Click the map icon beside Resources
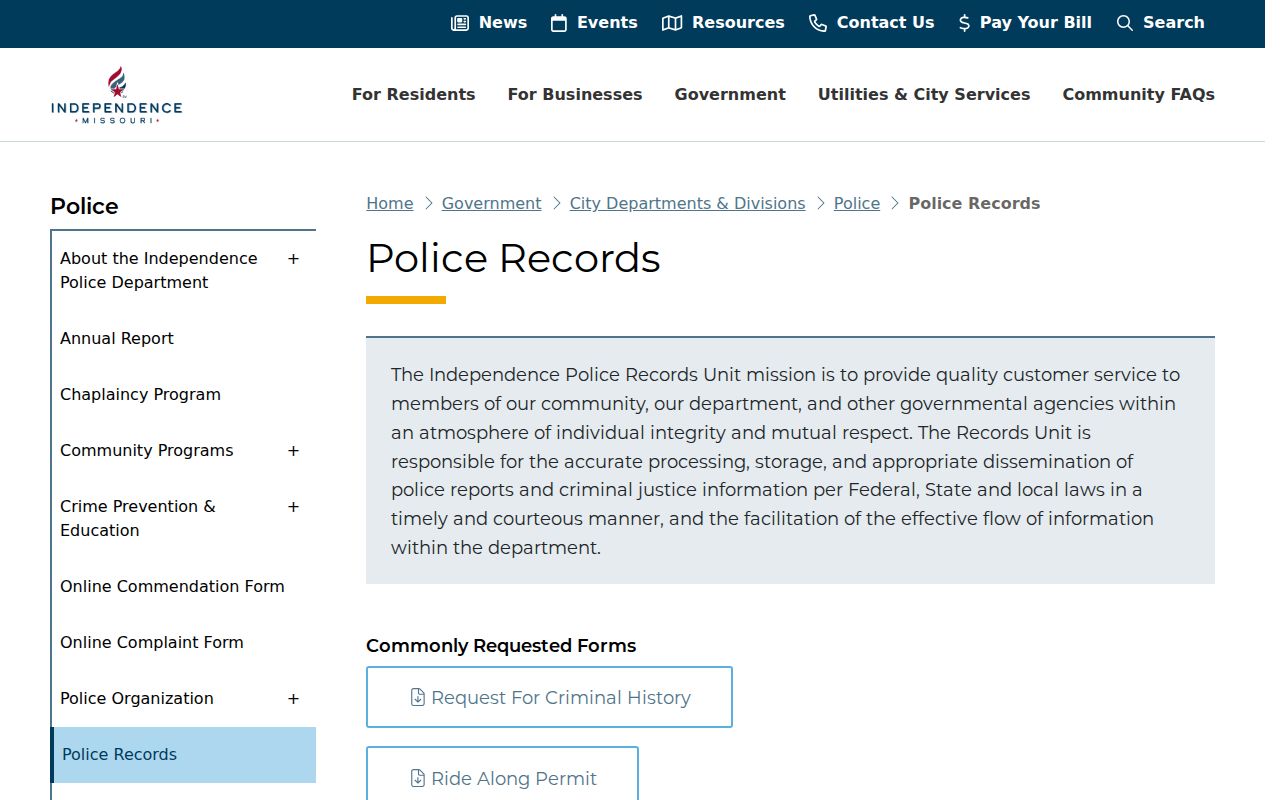 (x=672, y=23)
